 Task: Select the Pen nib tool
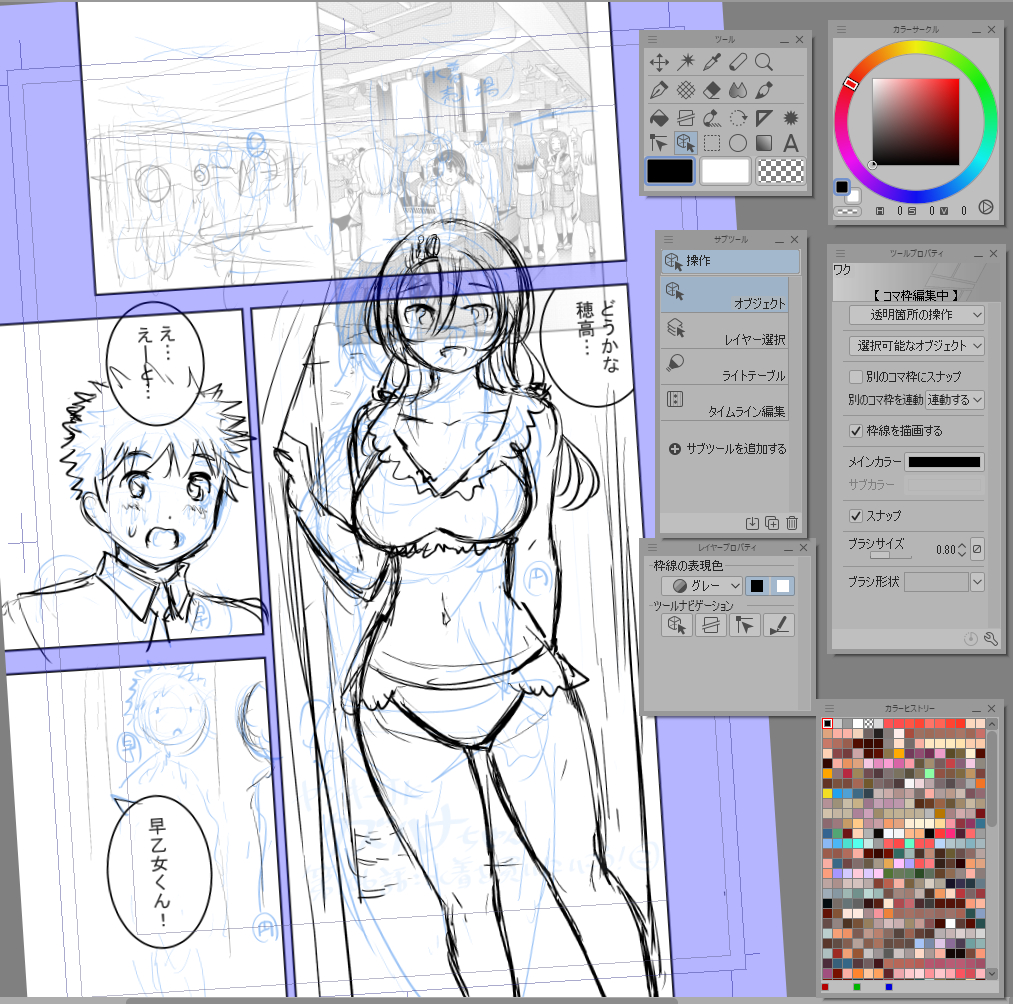[659, 90]
